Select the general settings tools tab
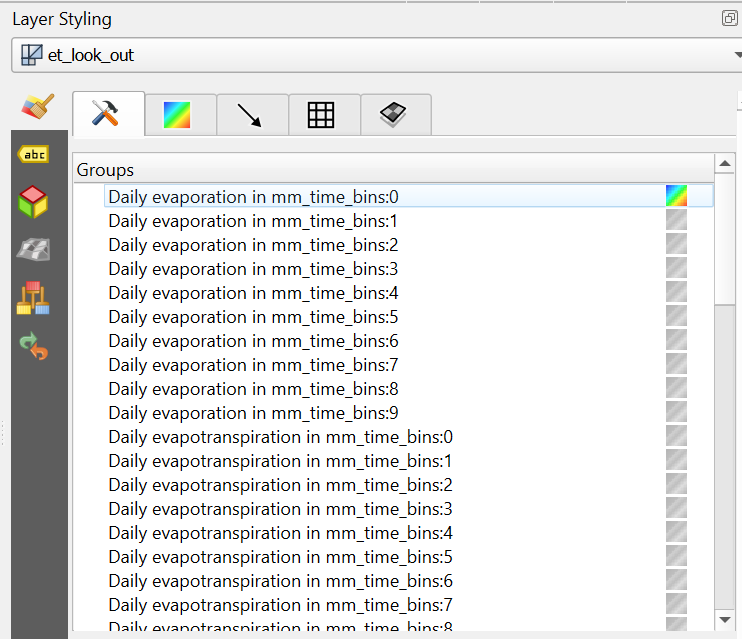This screenshot has height=639, width=742. [x=105, y=113]
